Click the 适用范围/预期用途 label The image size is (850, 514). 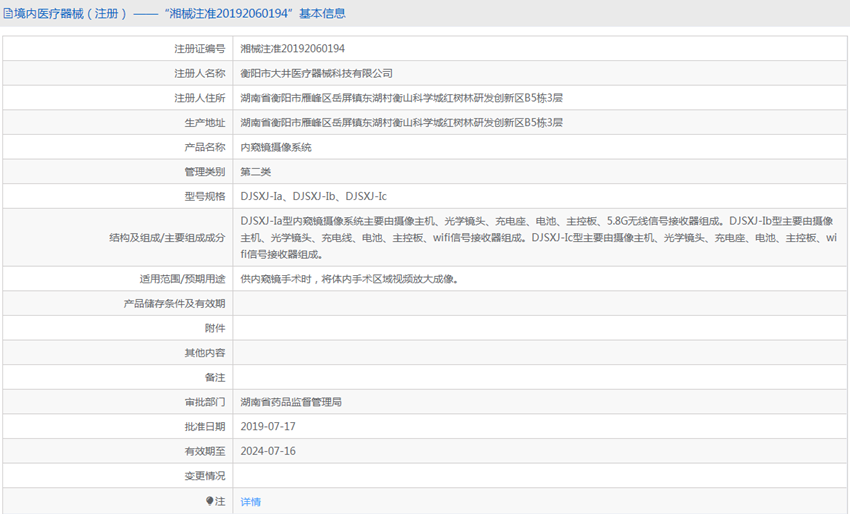click(182, 279)
